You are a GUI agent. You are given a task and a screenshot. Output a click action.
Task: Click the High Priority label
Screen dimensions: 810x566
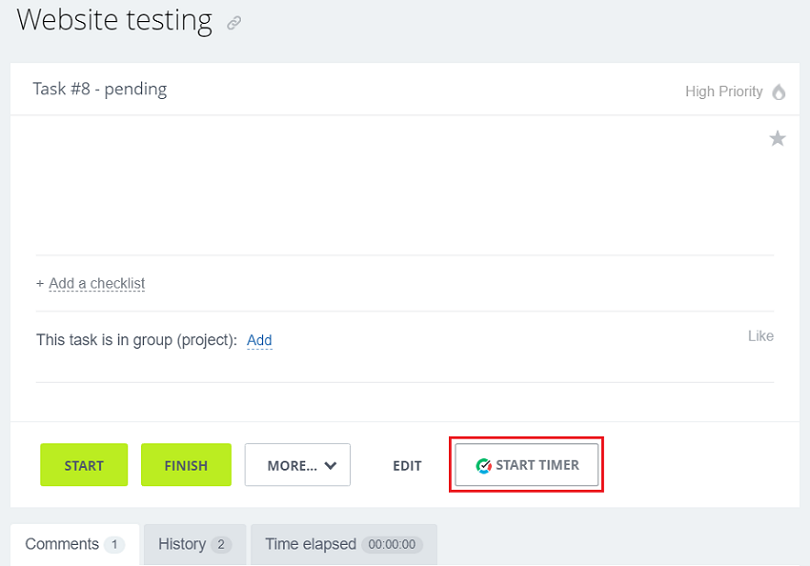point(723,91)
